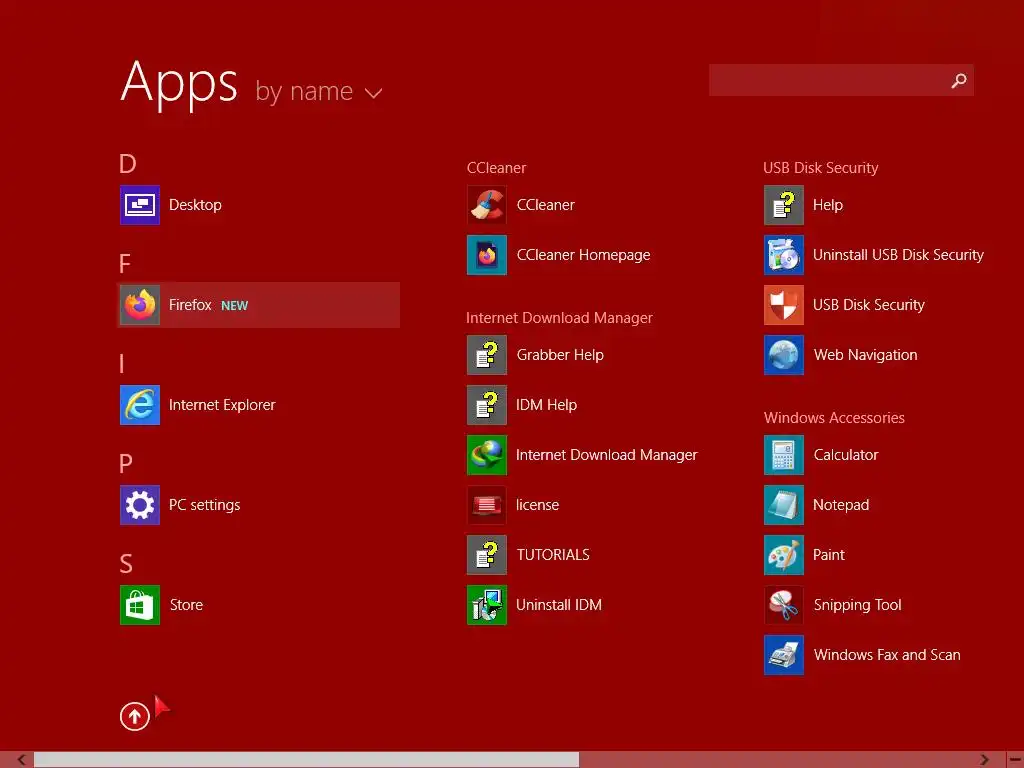Viewport: 1024px width, 768px height.
Task: Click the 'Calculator' label text
Action: click(846, 455)
